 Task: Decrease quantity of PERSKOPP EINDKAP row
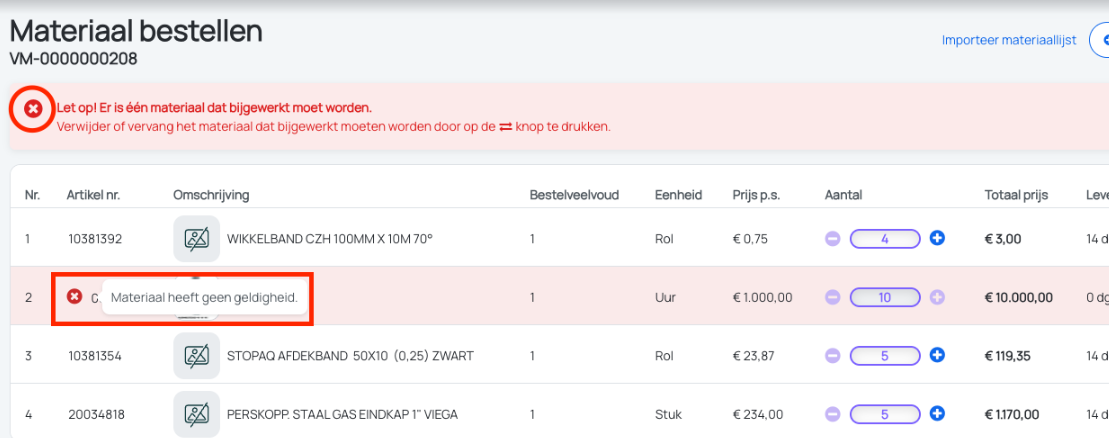832,414
